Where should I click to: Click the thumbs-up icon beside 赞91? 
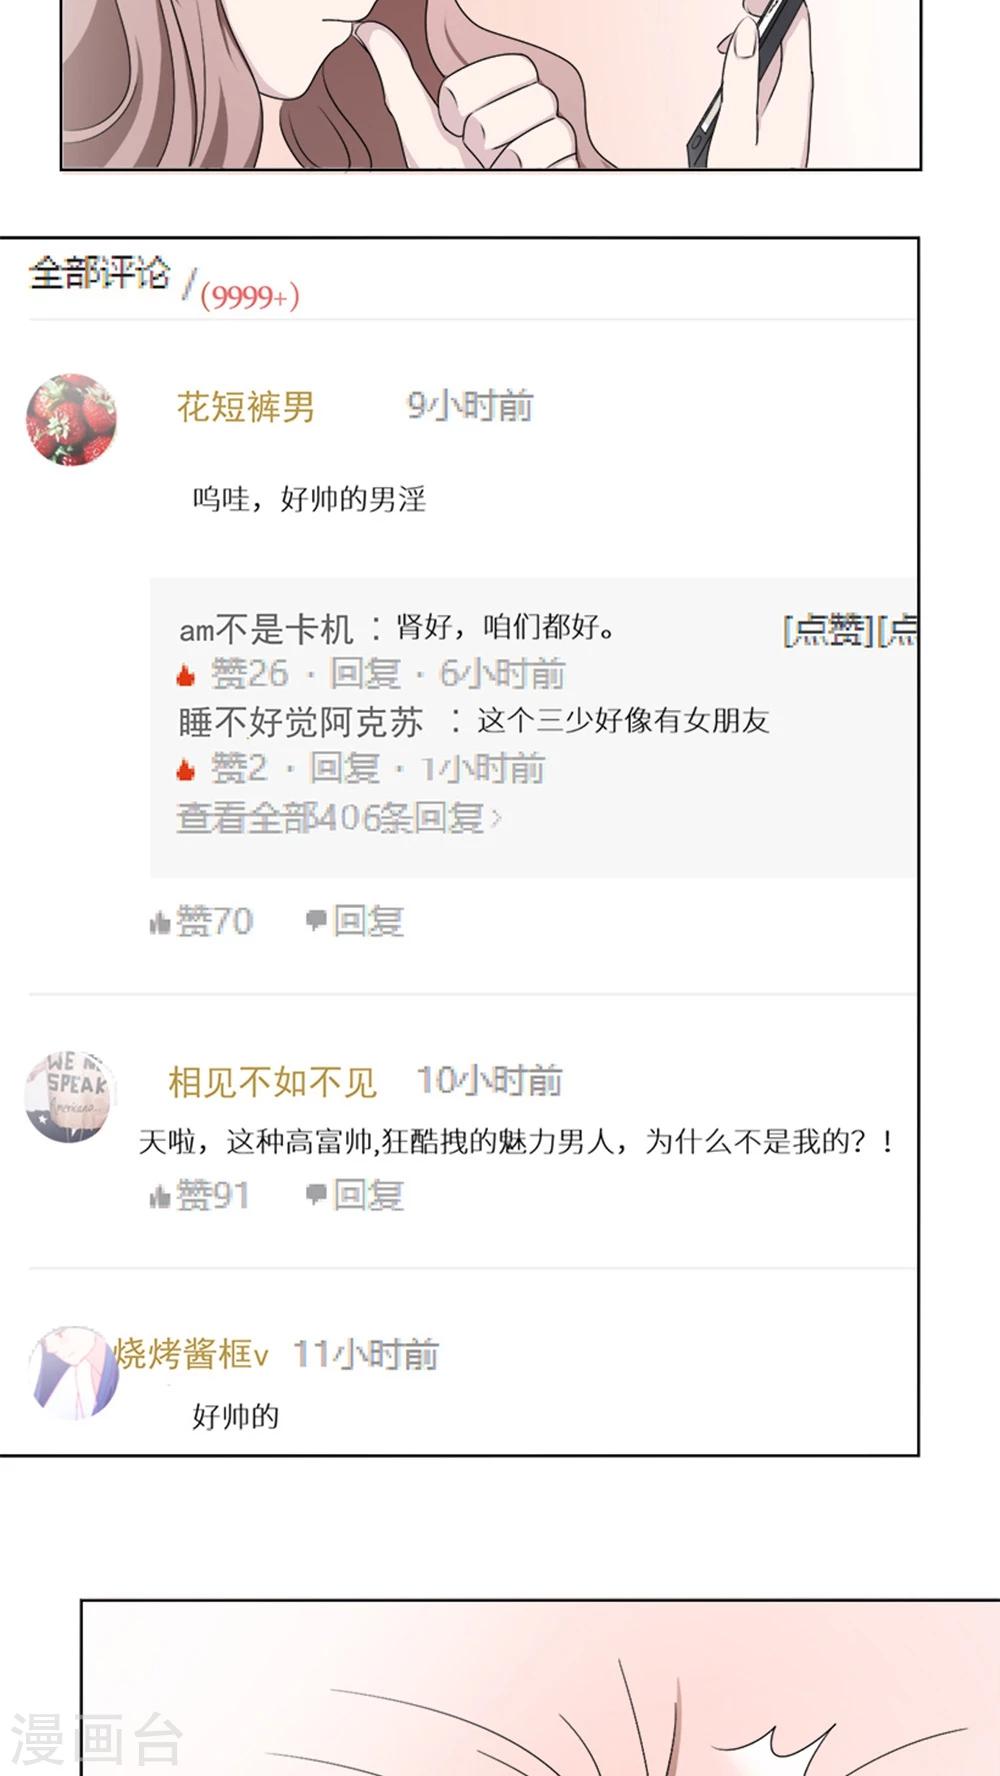click(160, 1196)
